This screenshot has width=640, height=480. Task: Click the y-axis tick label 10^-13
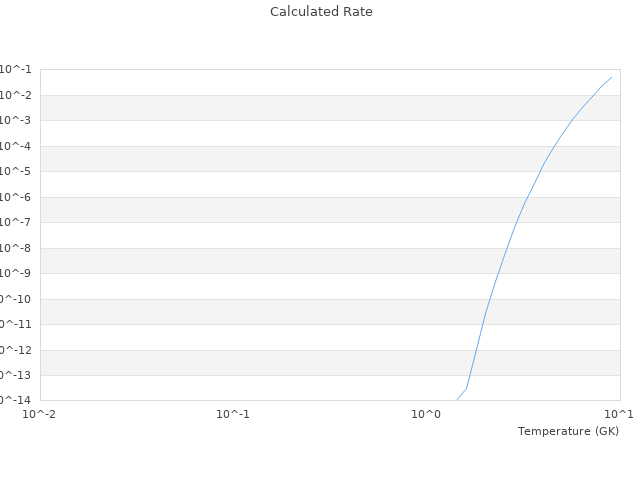15,375
